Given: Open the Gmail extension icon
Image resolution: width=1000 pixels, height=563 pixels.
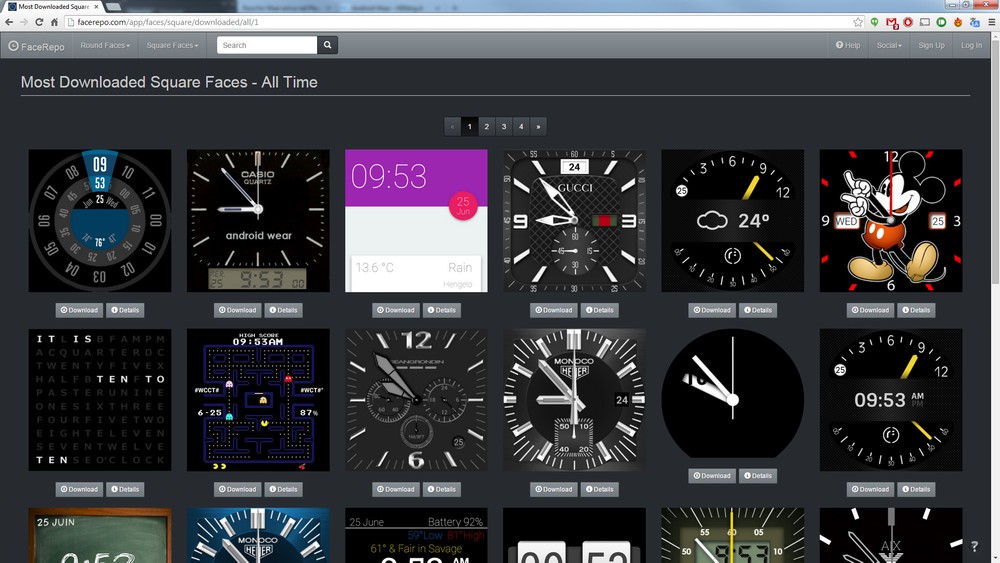Looking at the screenshot, I should coord(892,22).
